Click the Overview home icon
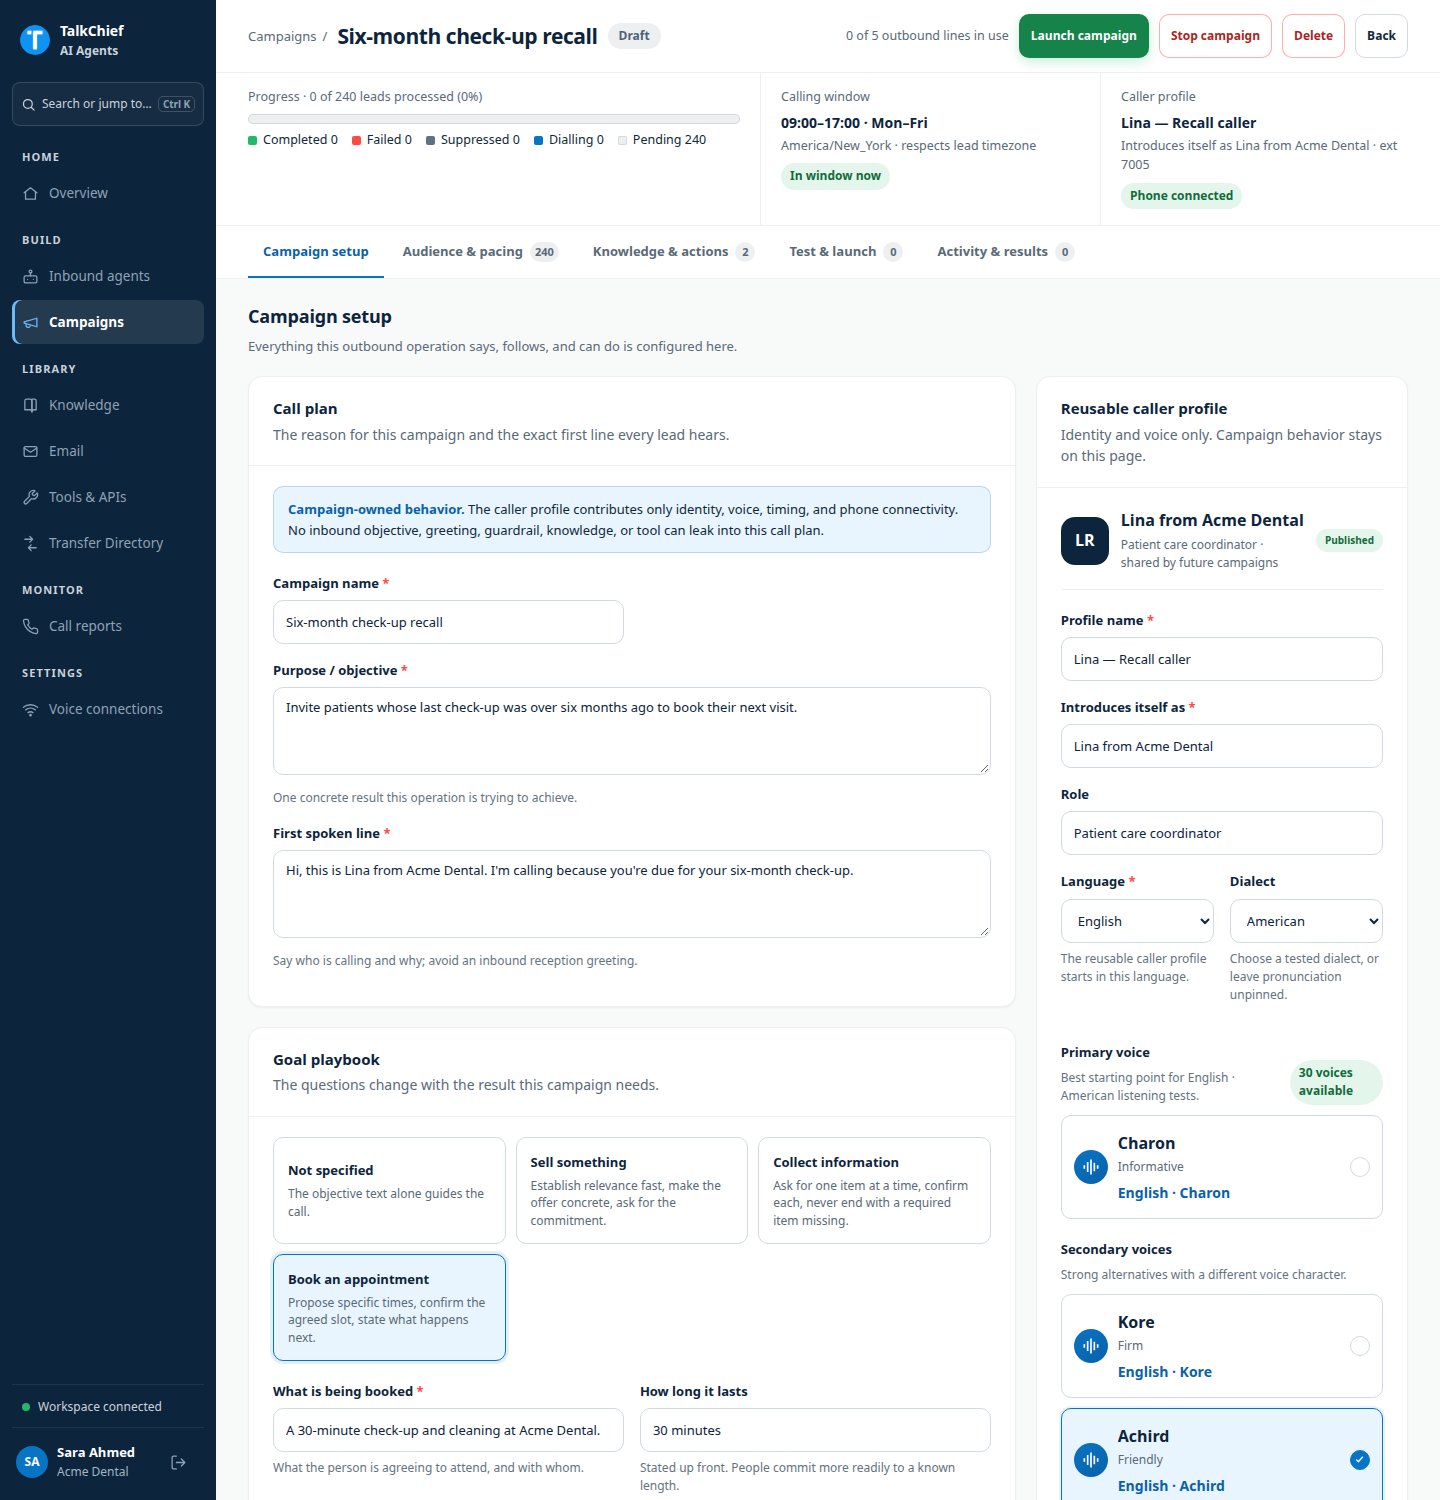The height and width of the screenshot is (1500, 1440). (31, 193)
